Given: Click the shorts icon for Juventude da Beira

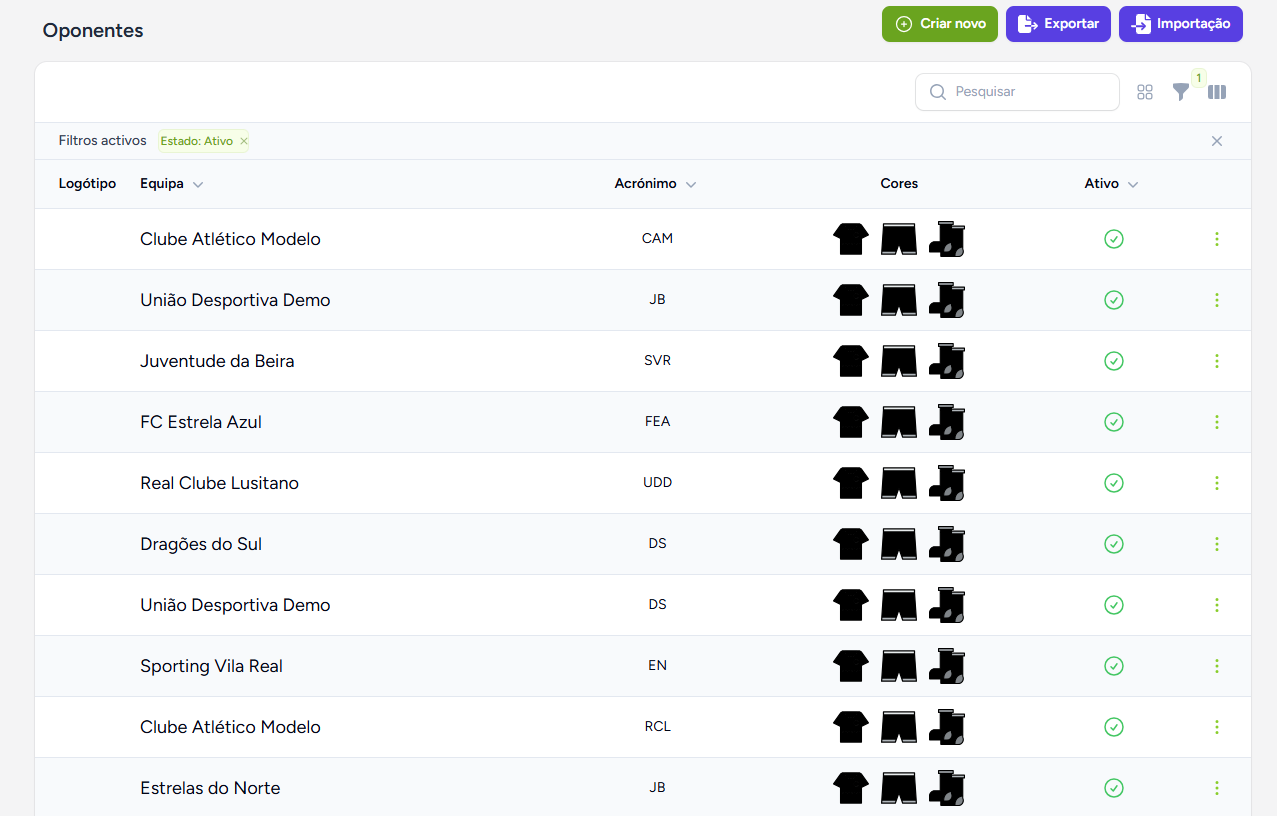Looking at the screenshot, I should click(899, 361).
